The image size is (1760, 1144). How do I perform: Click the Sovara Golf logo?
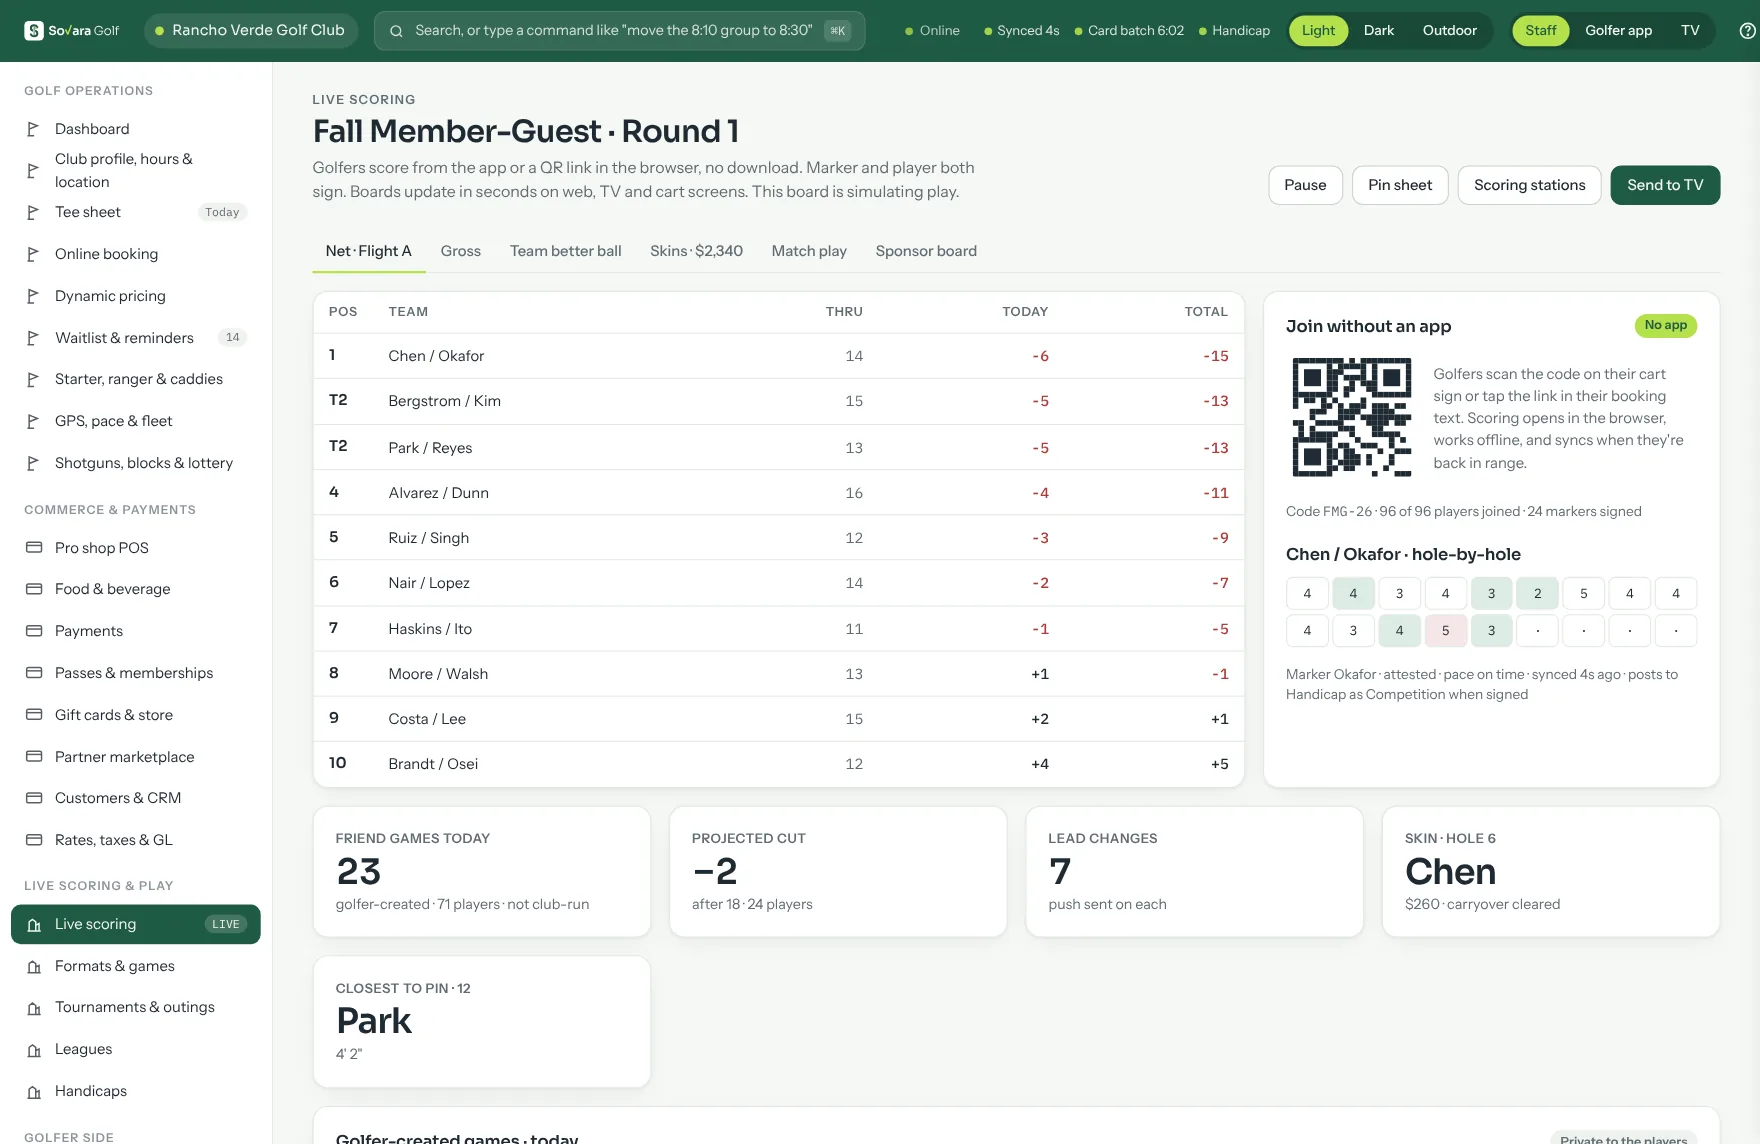click(x=71, y=31)
